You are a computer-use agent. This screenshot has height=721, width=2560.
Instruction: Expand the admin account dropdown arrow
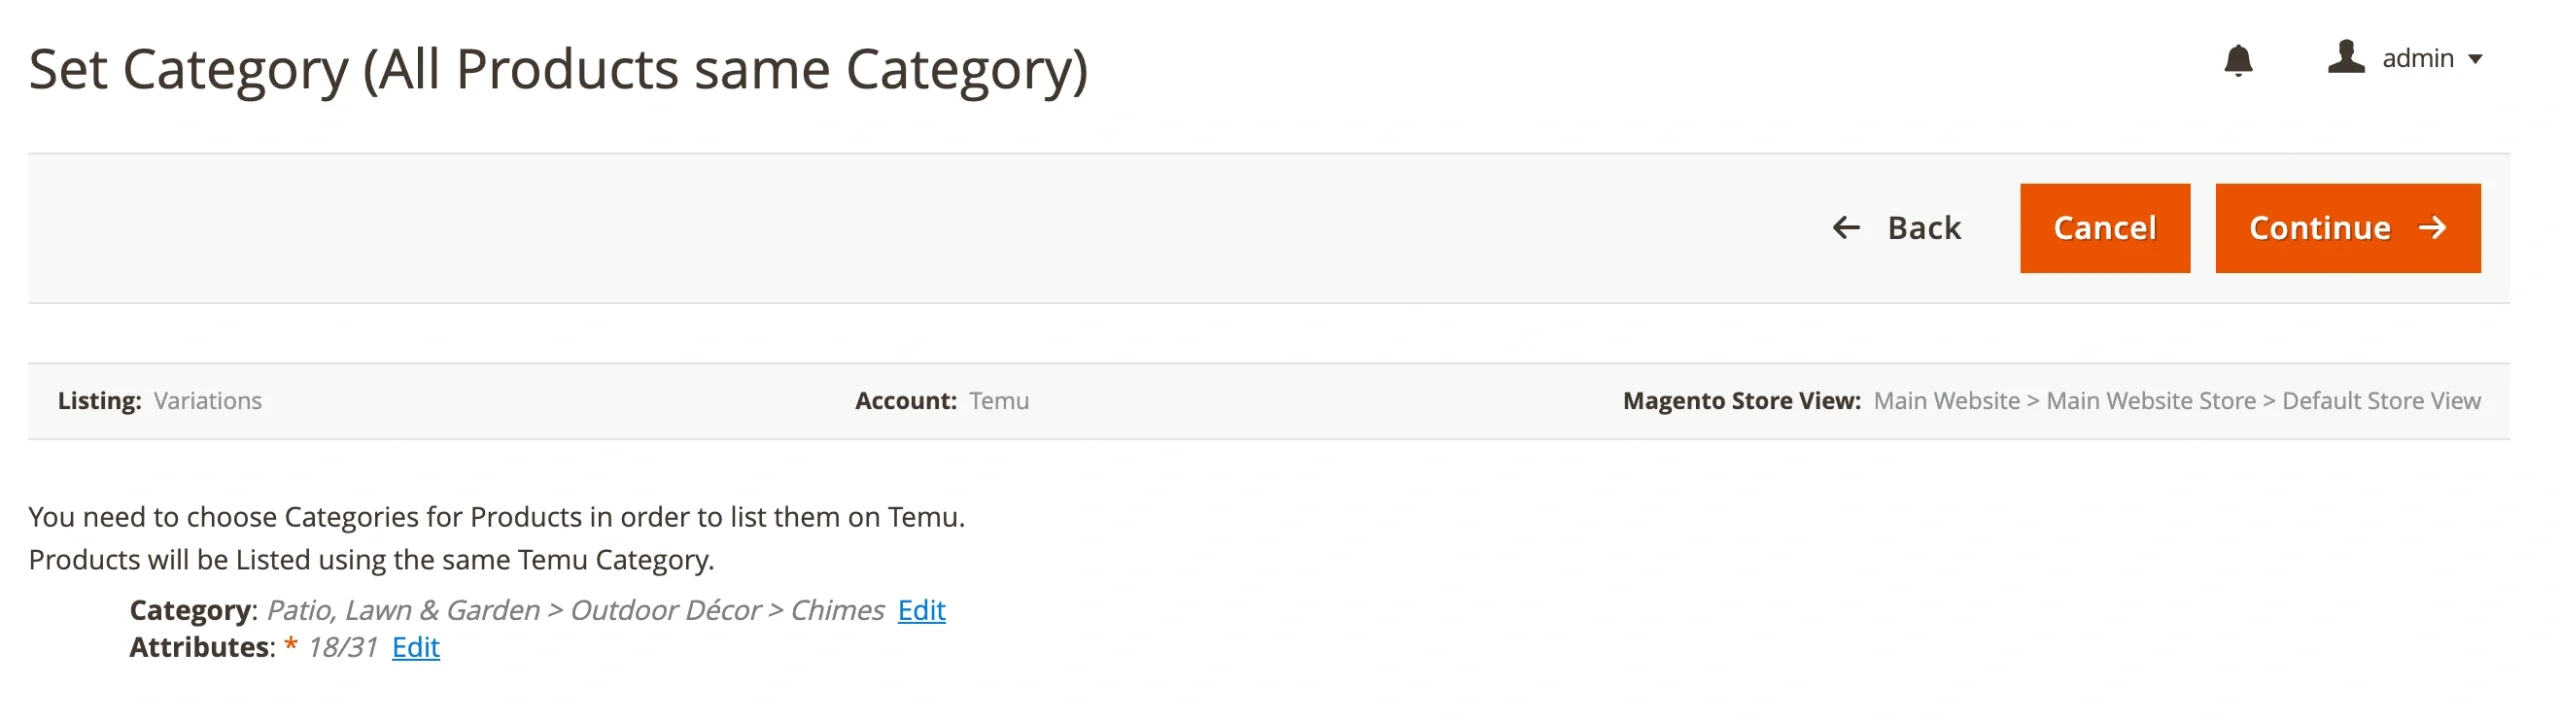tap(2475, 59)
